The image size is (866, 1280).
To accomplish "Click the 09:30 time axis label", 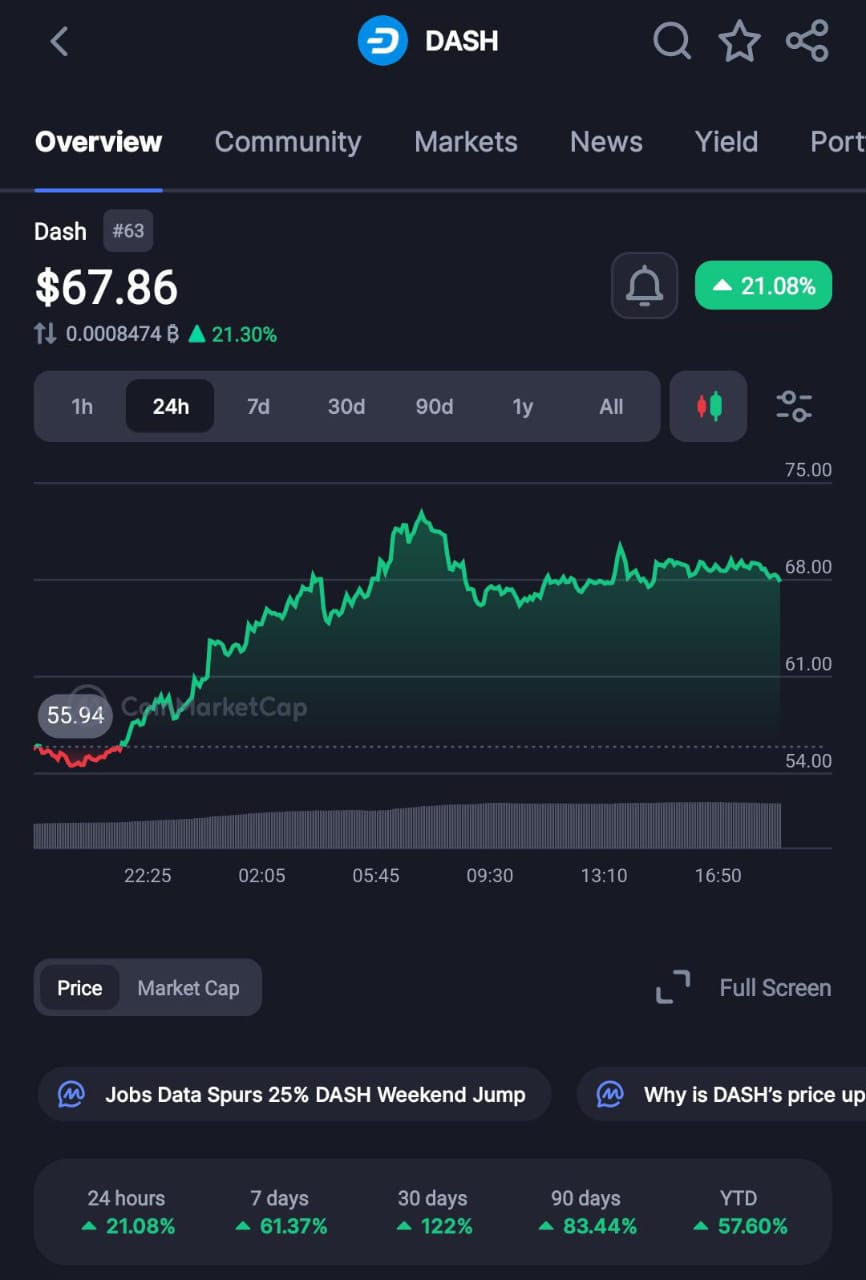I will (x=489, y=876).
